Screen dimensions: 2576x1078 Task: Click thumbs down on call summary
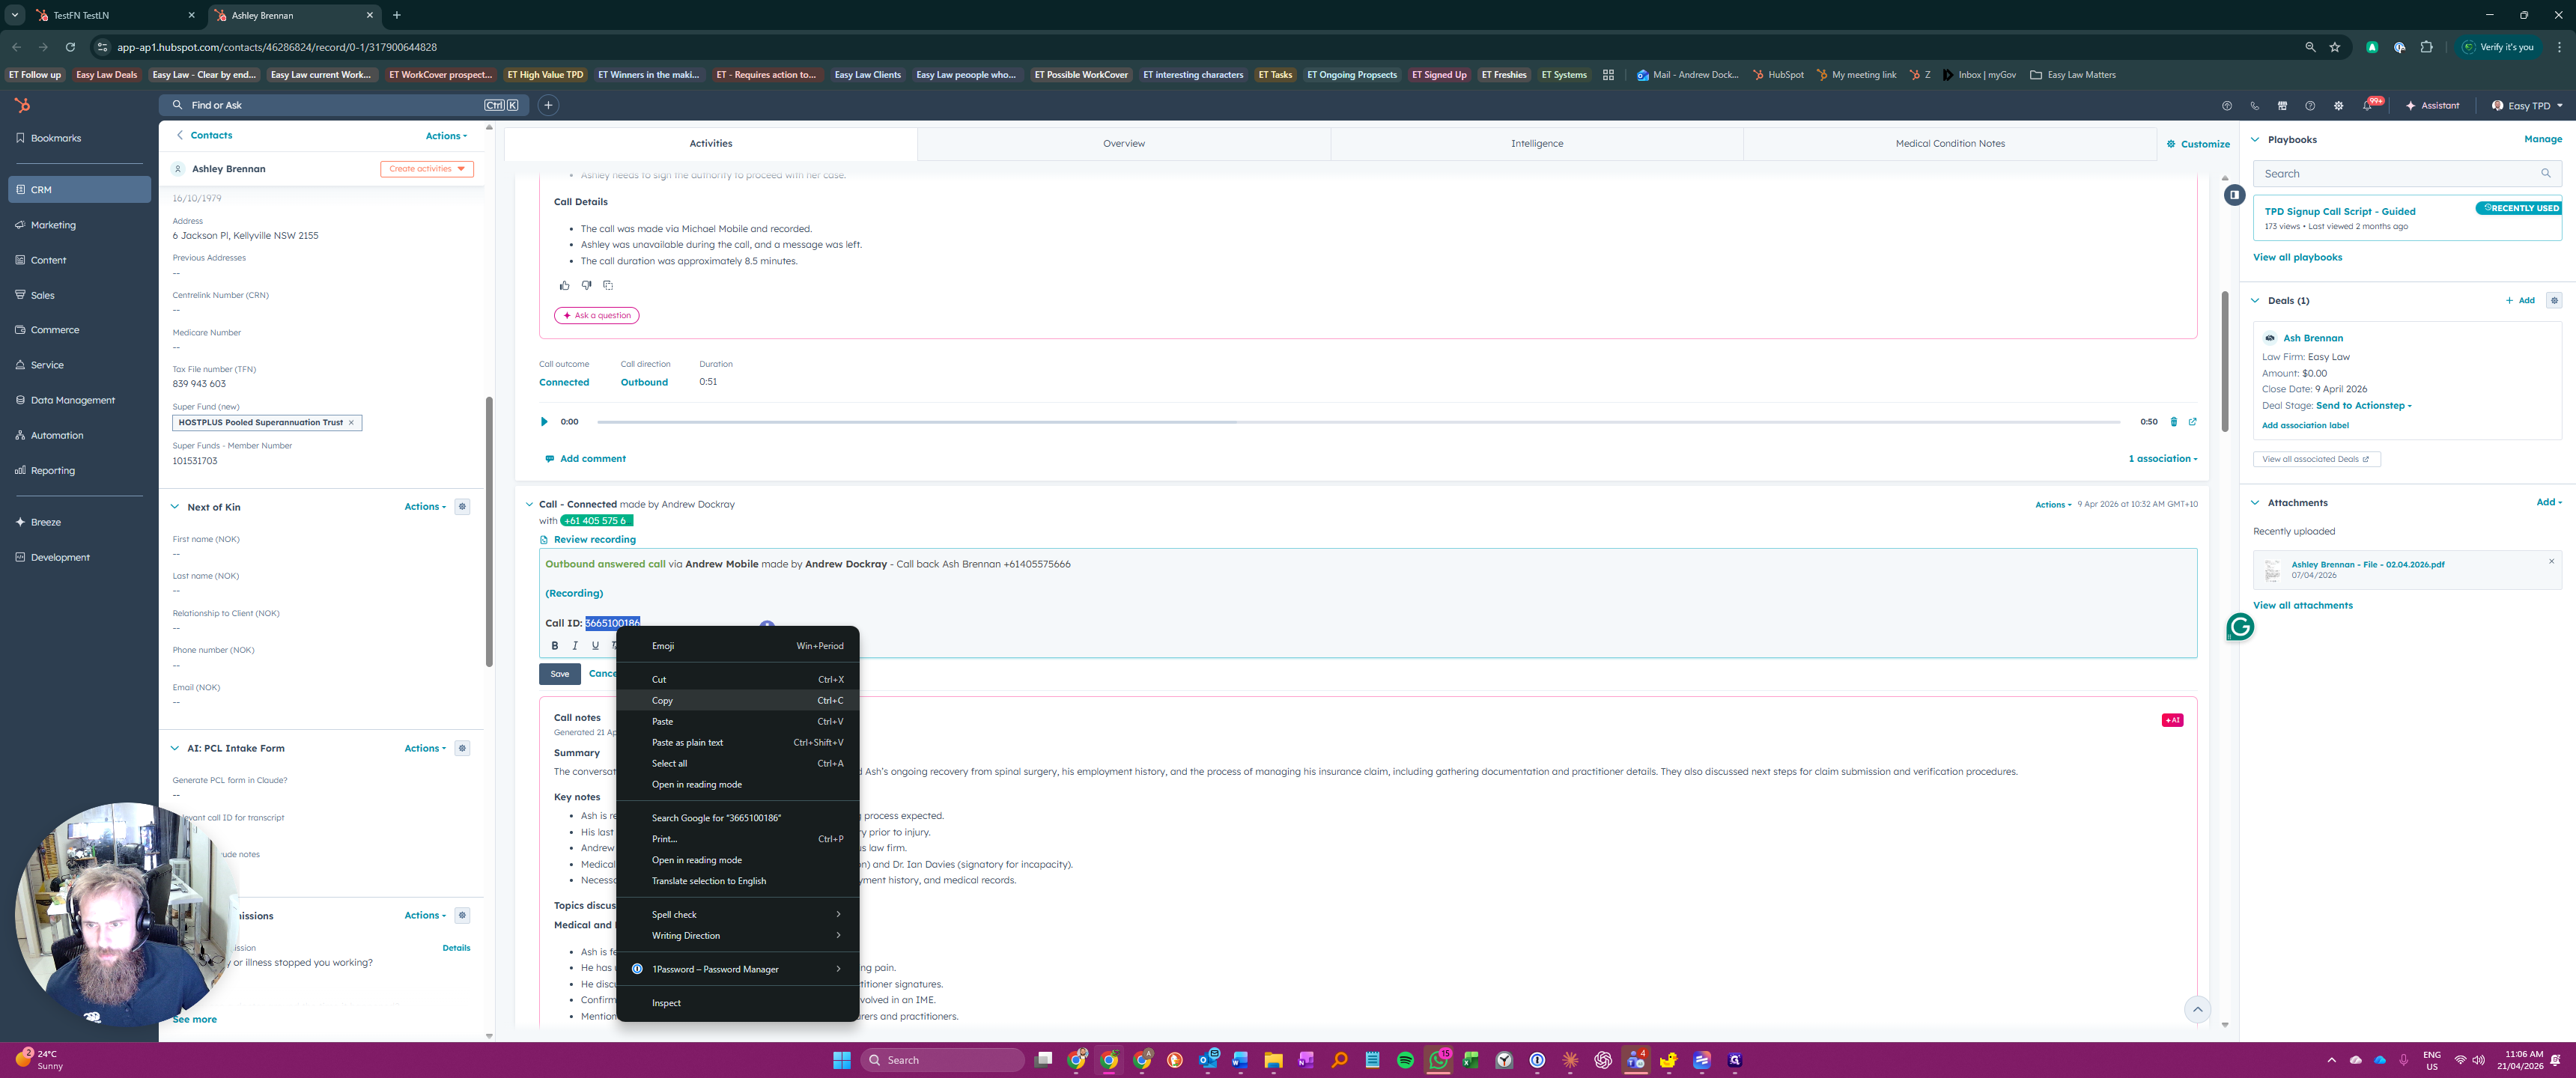(586, 286)
